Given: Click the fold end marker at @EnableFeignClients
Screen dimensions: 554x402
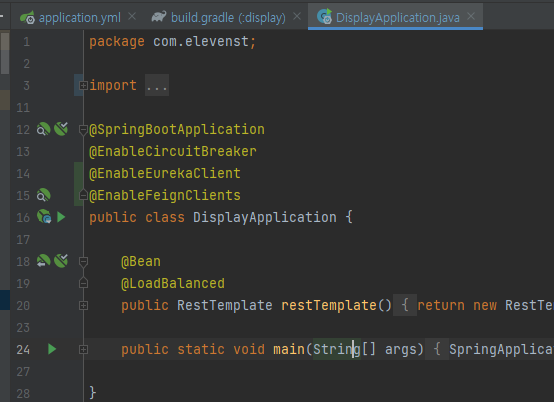Looking at the screenshot, I should [x=83, y=195].
